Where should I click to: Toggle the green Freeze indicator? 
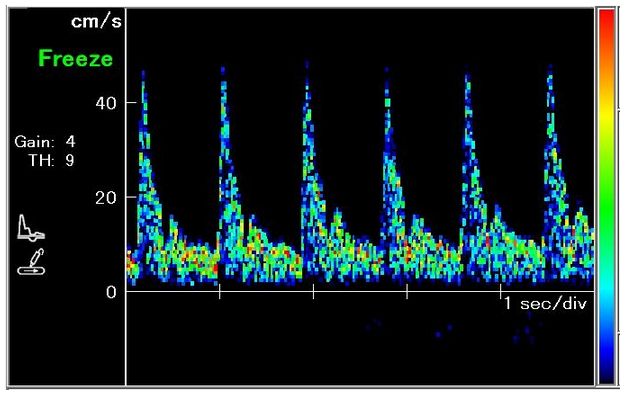76,58
